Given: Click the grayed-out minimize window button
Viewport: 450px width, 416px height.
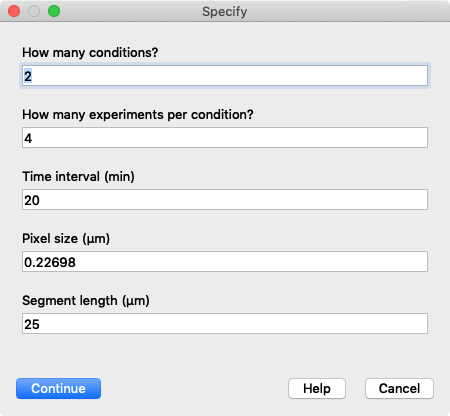Looking at the screenshot, I should pyautogui.click(x=34, y=11).
